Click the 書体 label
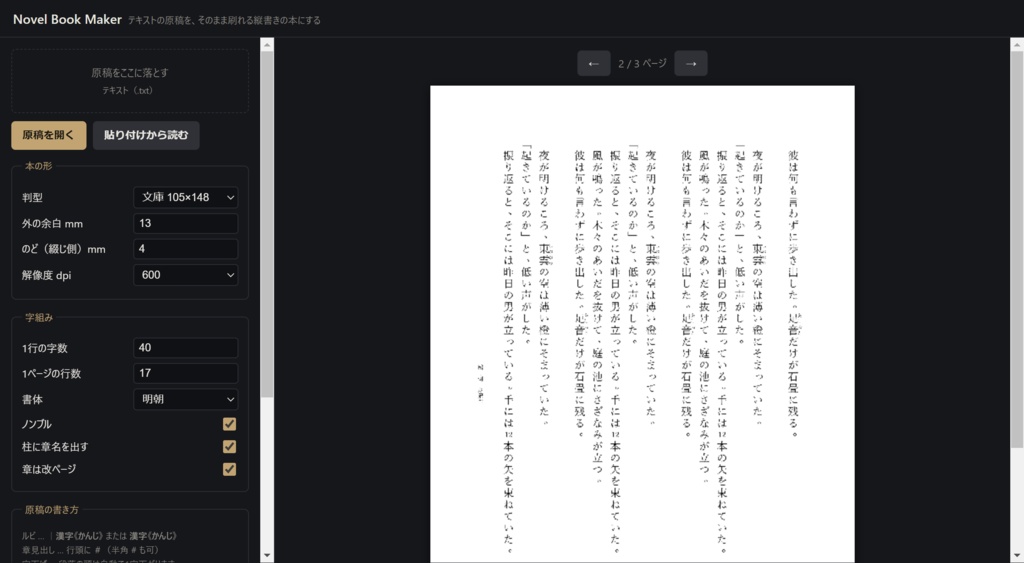This screenshot has width=1024, height=563. pyautogui.click(x=32, y=399)
